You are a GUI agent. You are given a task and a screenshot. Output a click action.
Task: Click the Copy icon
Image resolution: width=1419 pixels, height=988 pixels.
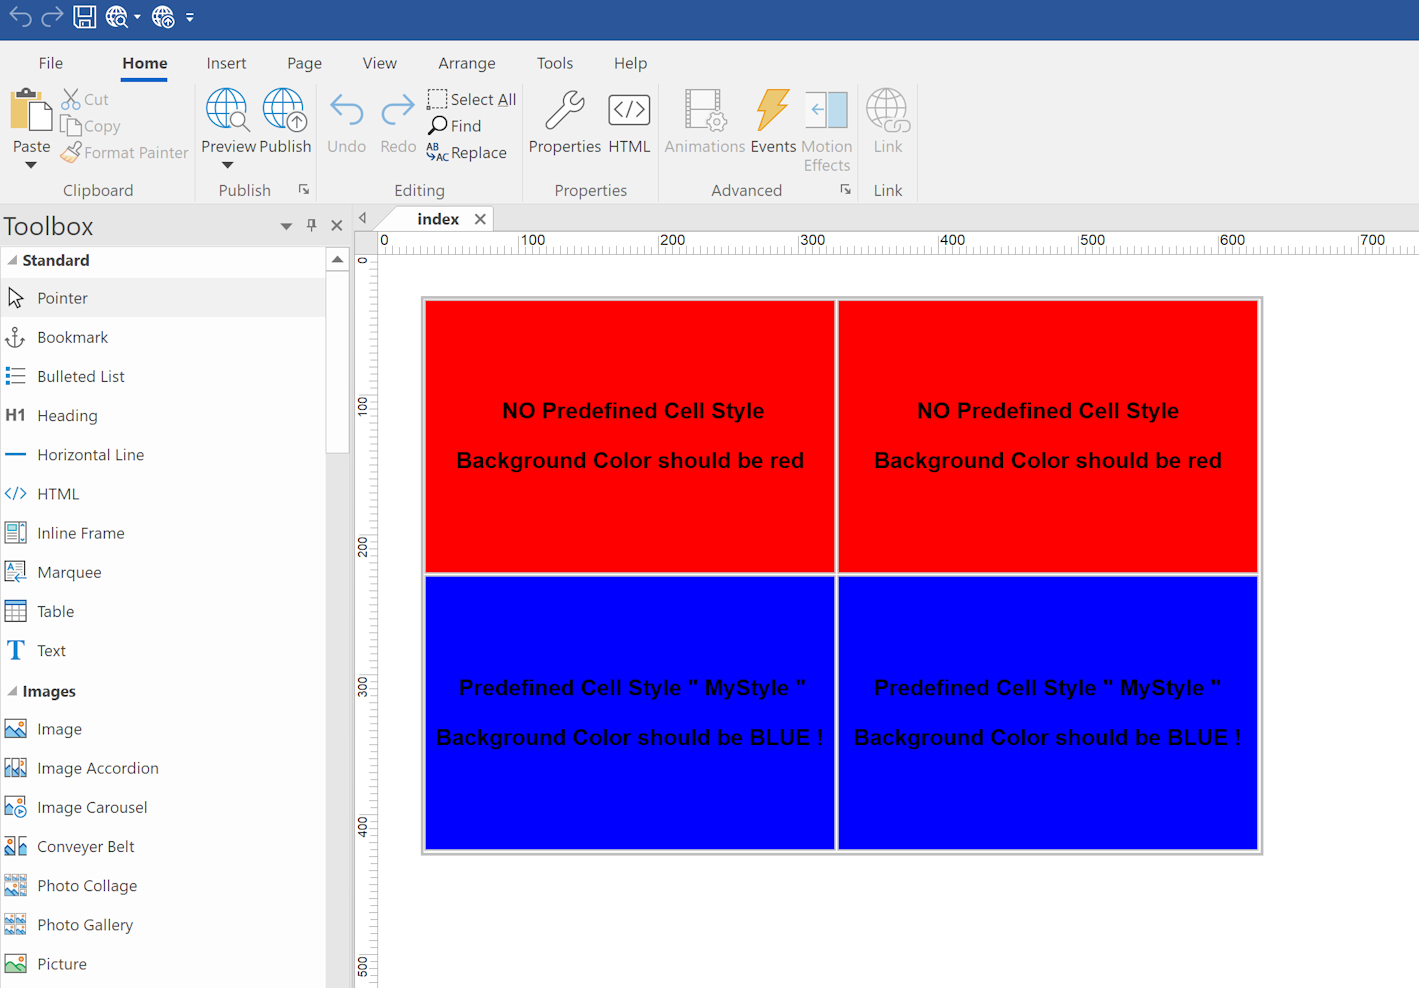coord(70,126)
